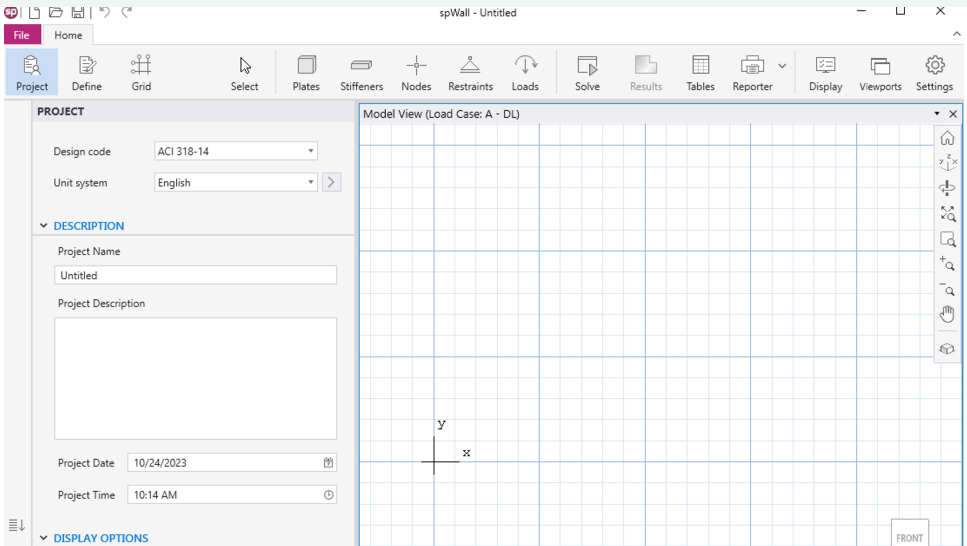The width and height of the screenshot is (967, 546).
Task: Select the pan hand tool
Action: (947, 314)
